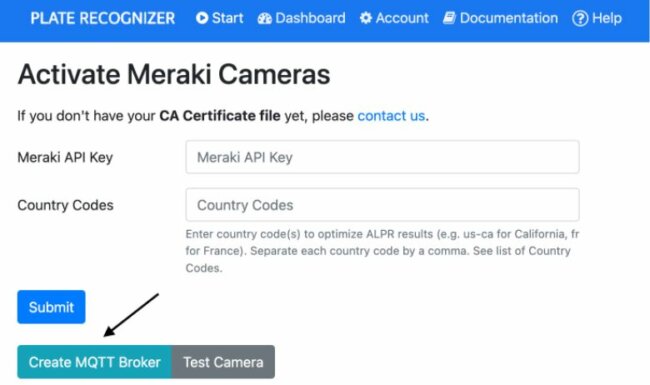The width and height of the screenshot is (650, 385).
Task: Click the Test Camera button
Action: 223,362
